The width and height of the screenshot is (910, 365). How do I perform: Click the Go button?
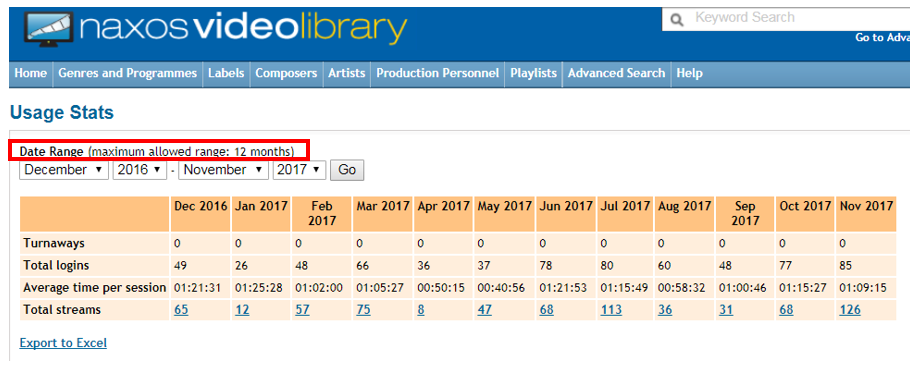point(347,171)
